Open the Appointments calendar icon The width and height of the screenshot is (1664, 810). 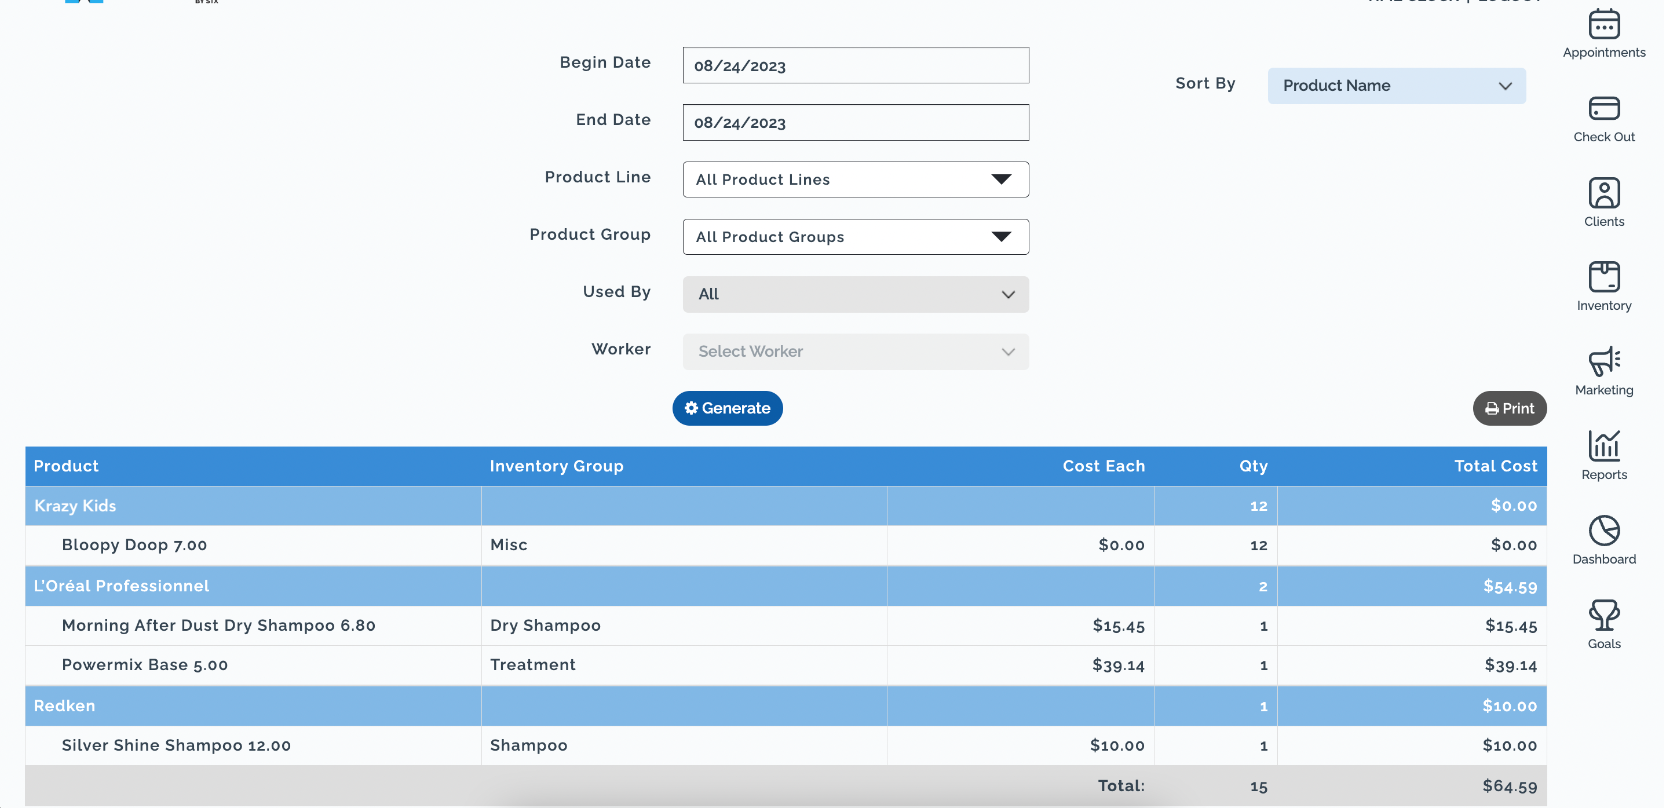1604,24
